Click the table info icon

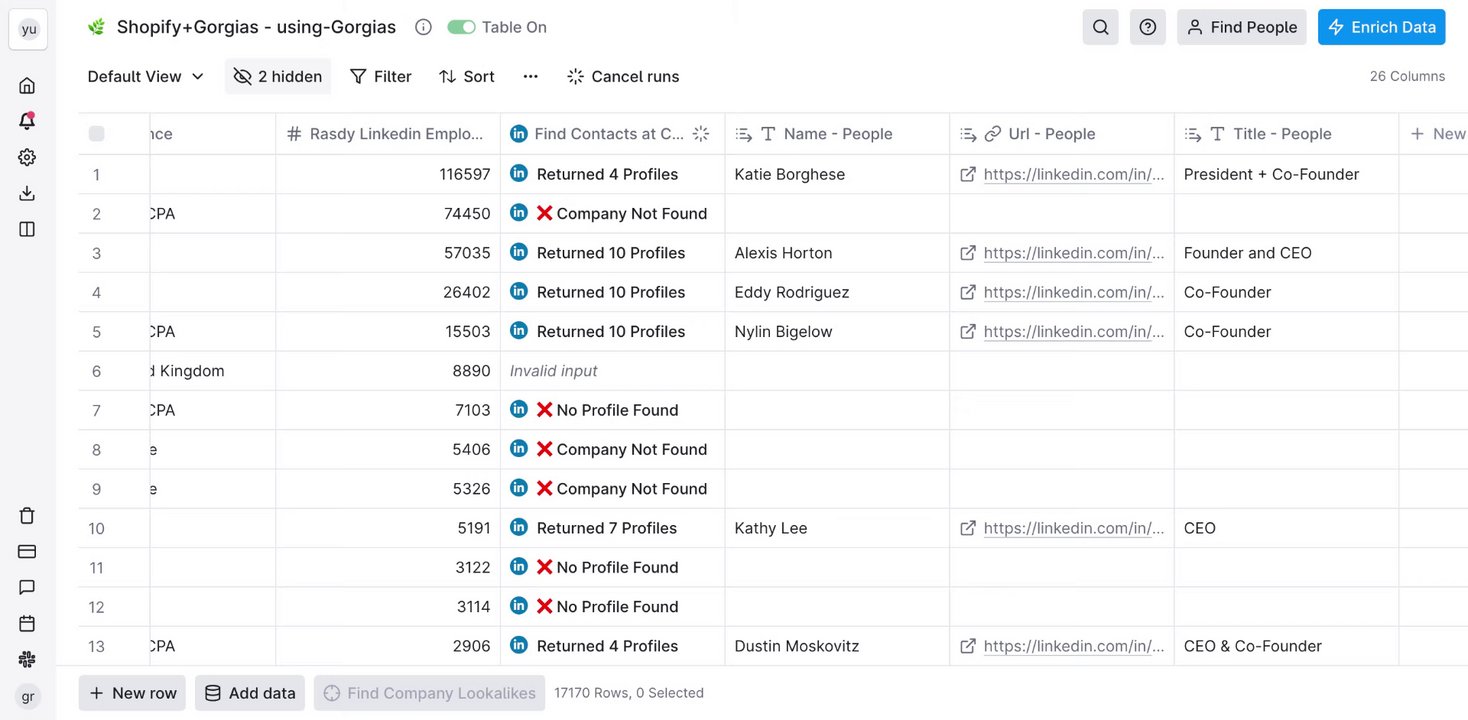click(x=423, y=27)
